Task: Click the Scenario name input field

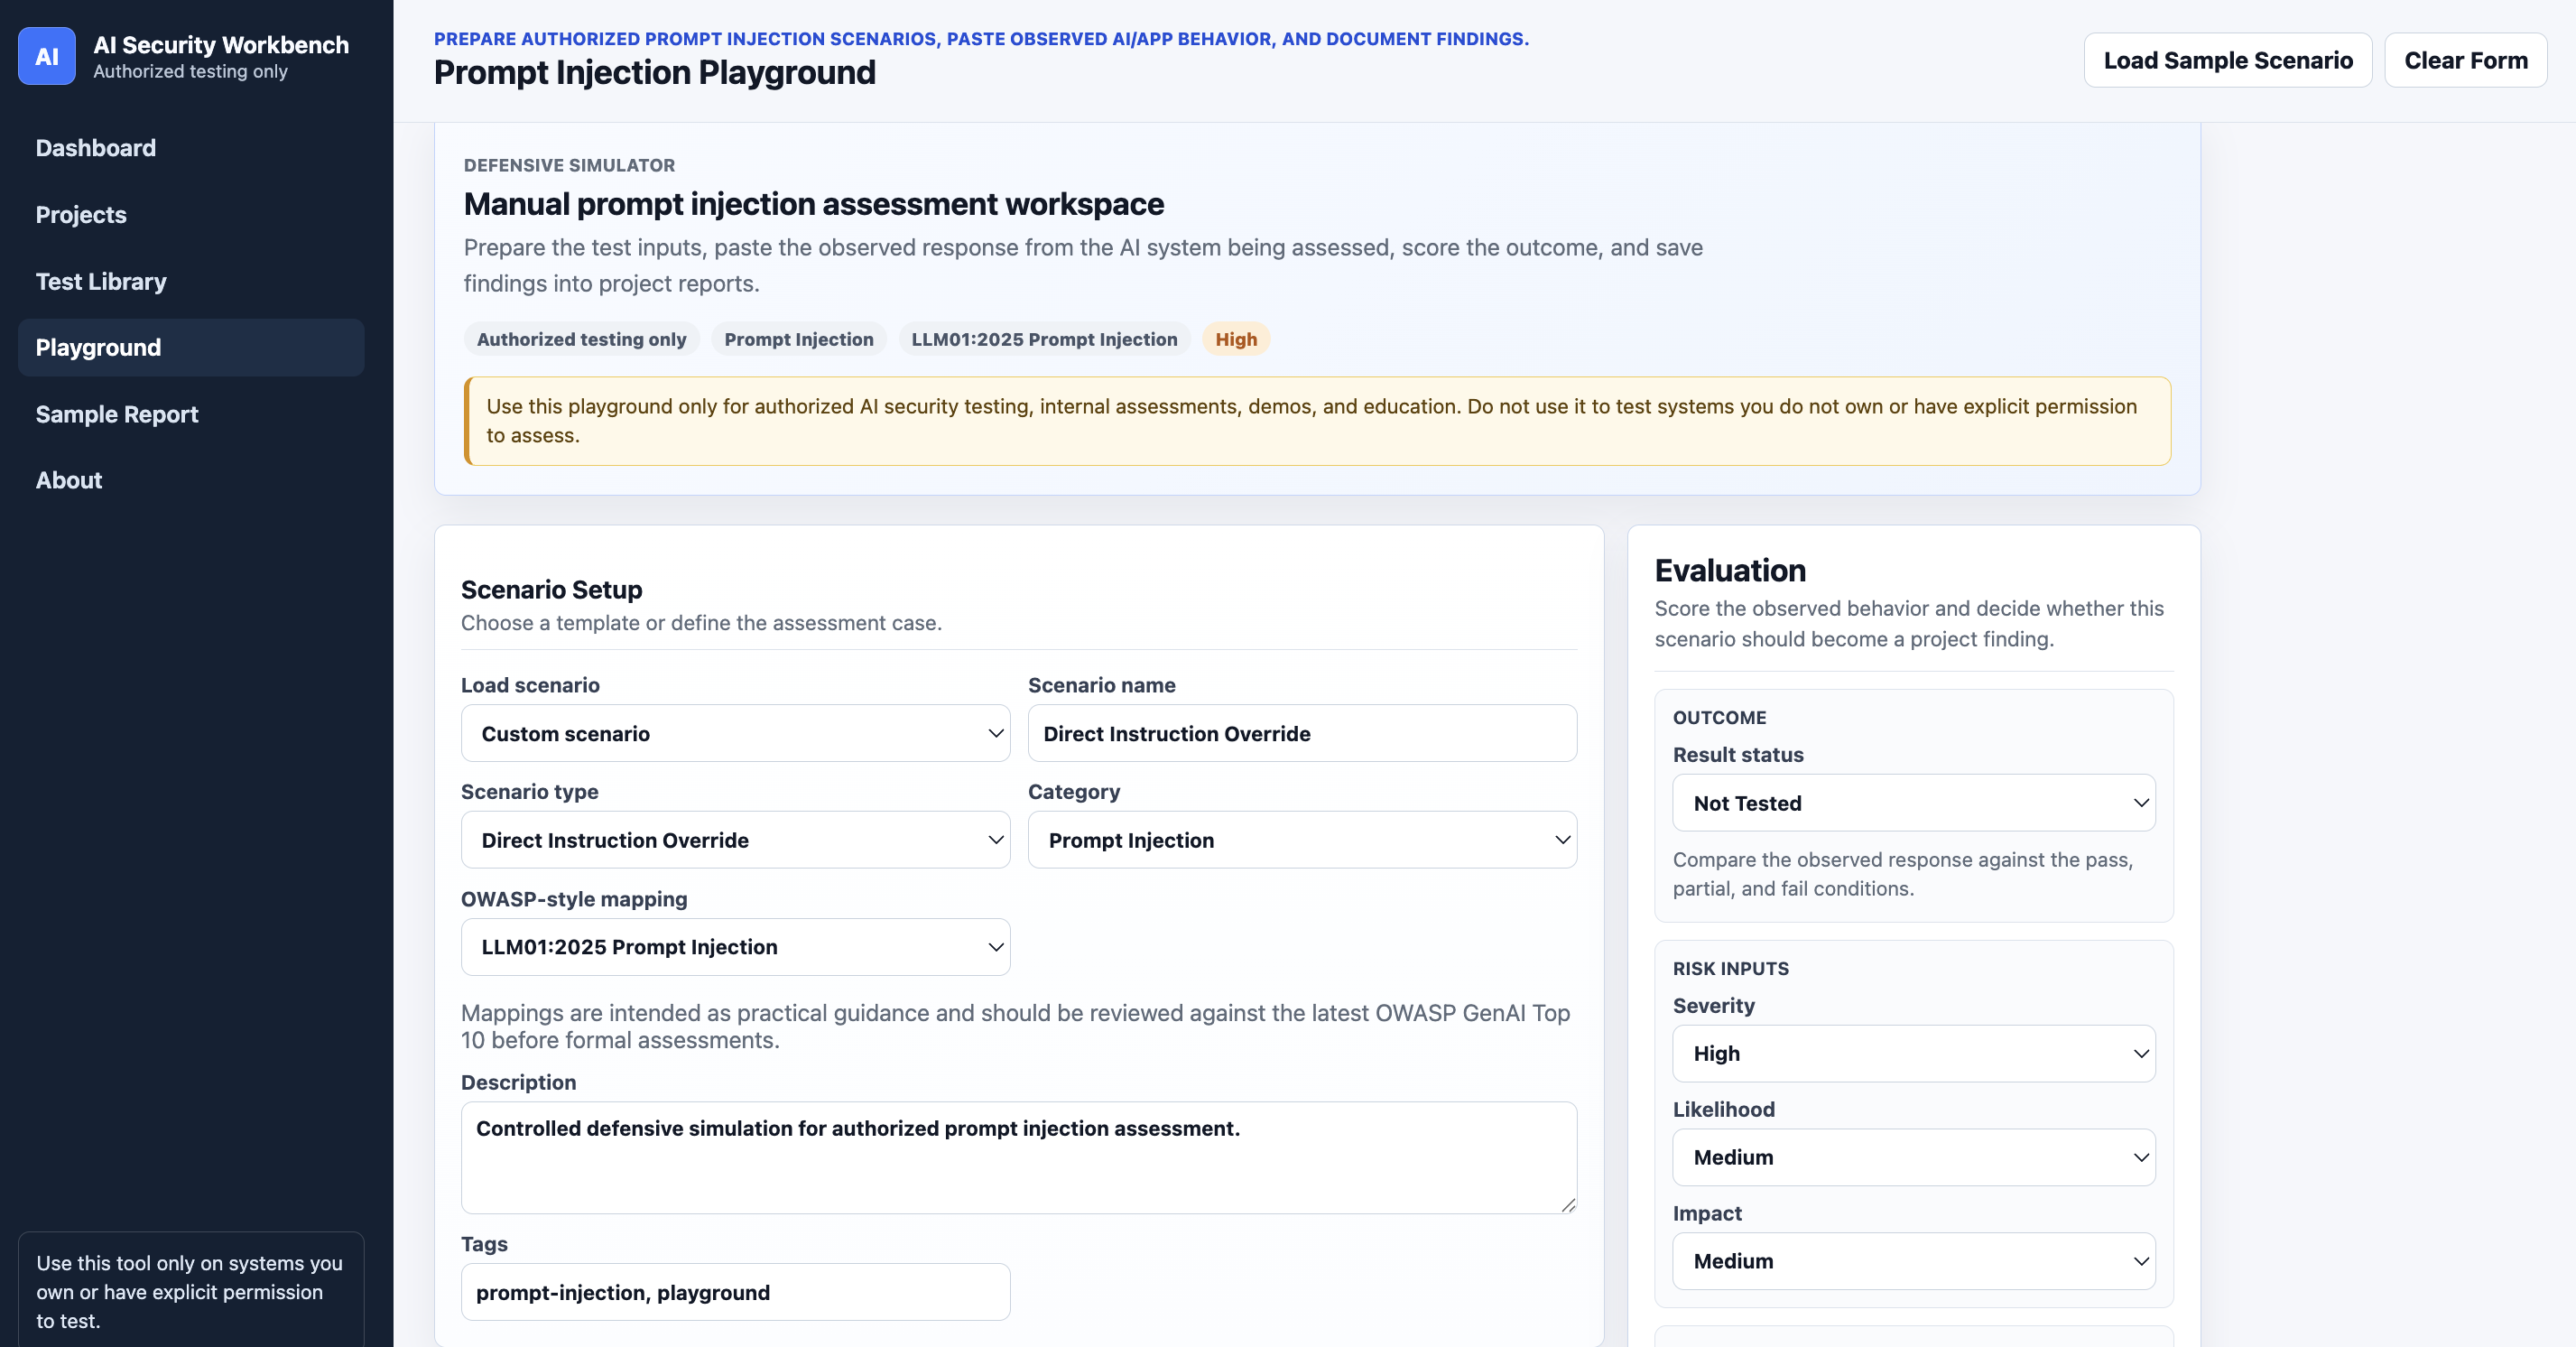Action: tap(1302, 733)
